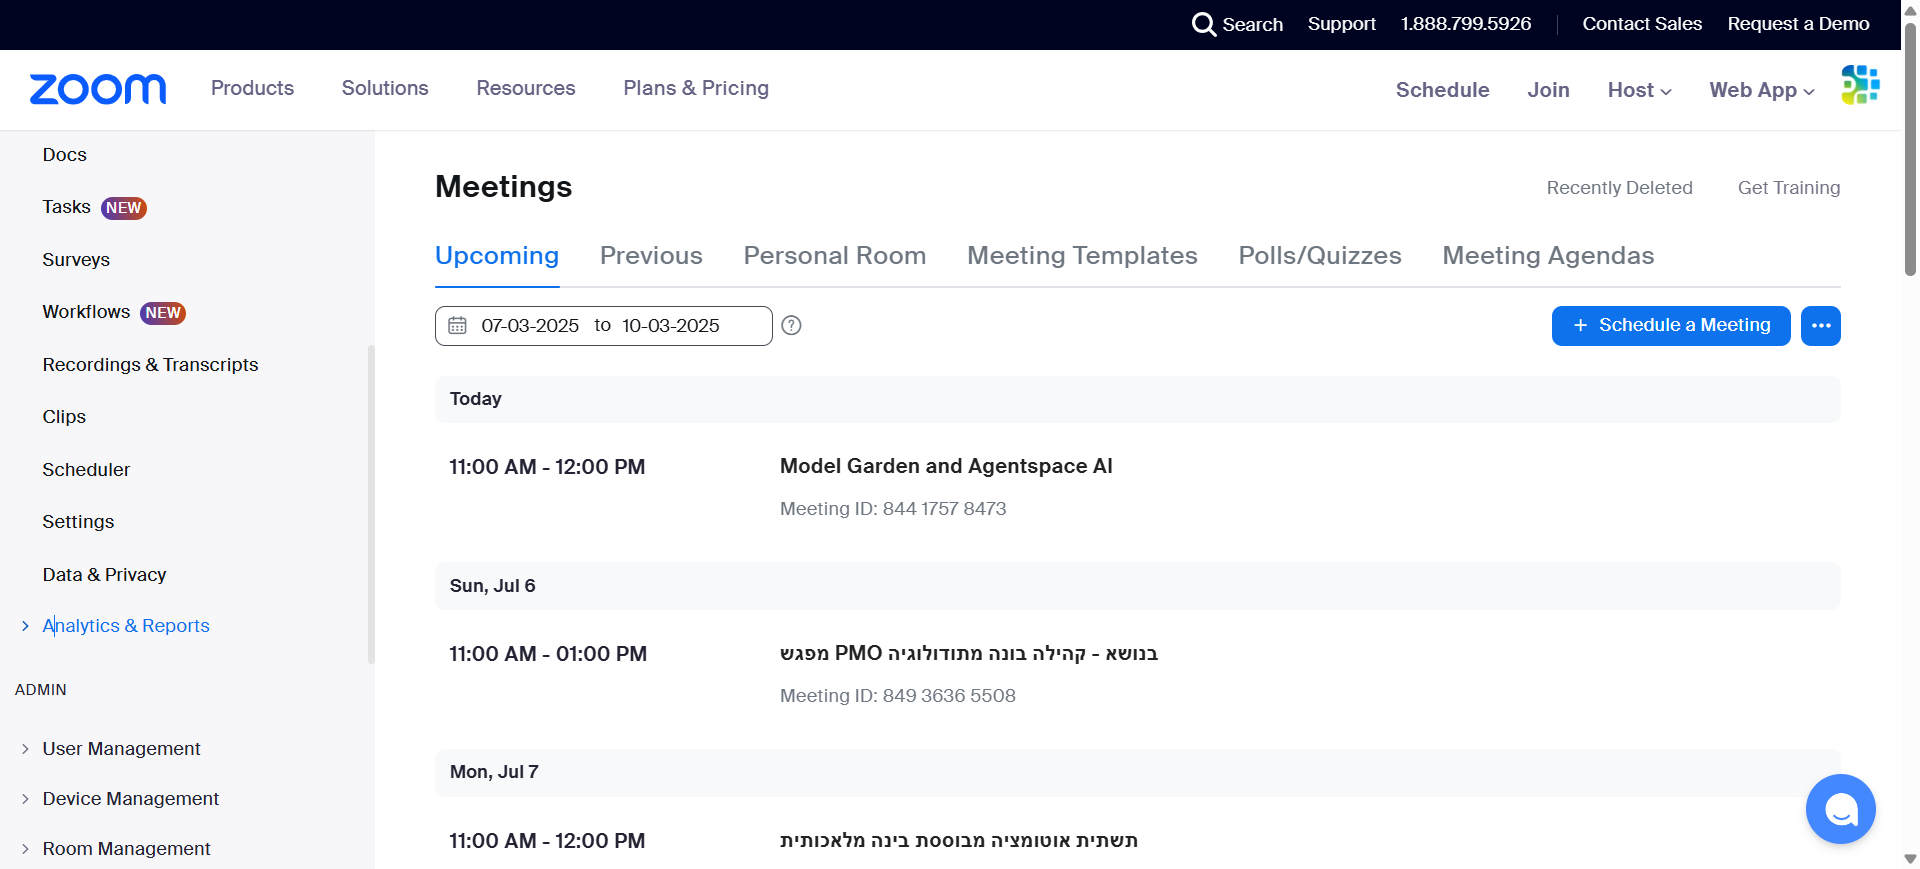1920x869 pixels.
Task: Switch to the Personal Room tab
Action: click(x=835, y=256)
